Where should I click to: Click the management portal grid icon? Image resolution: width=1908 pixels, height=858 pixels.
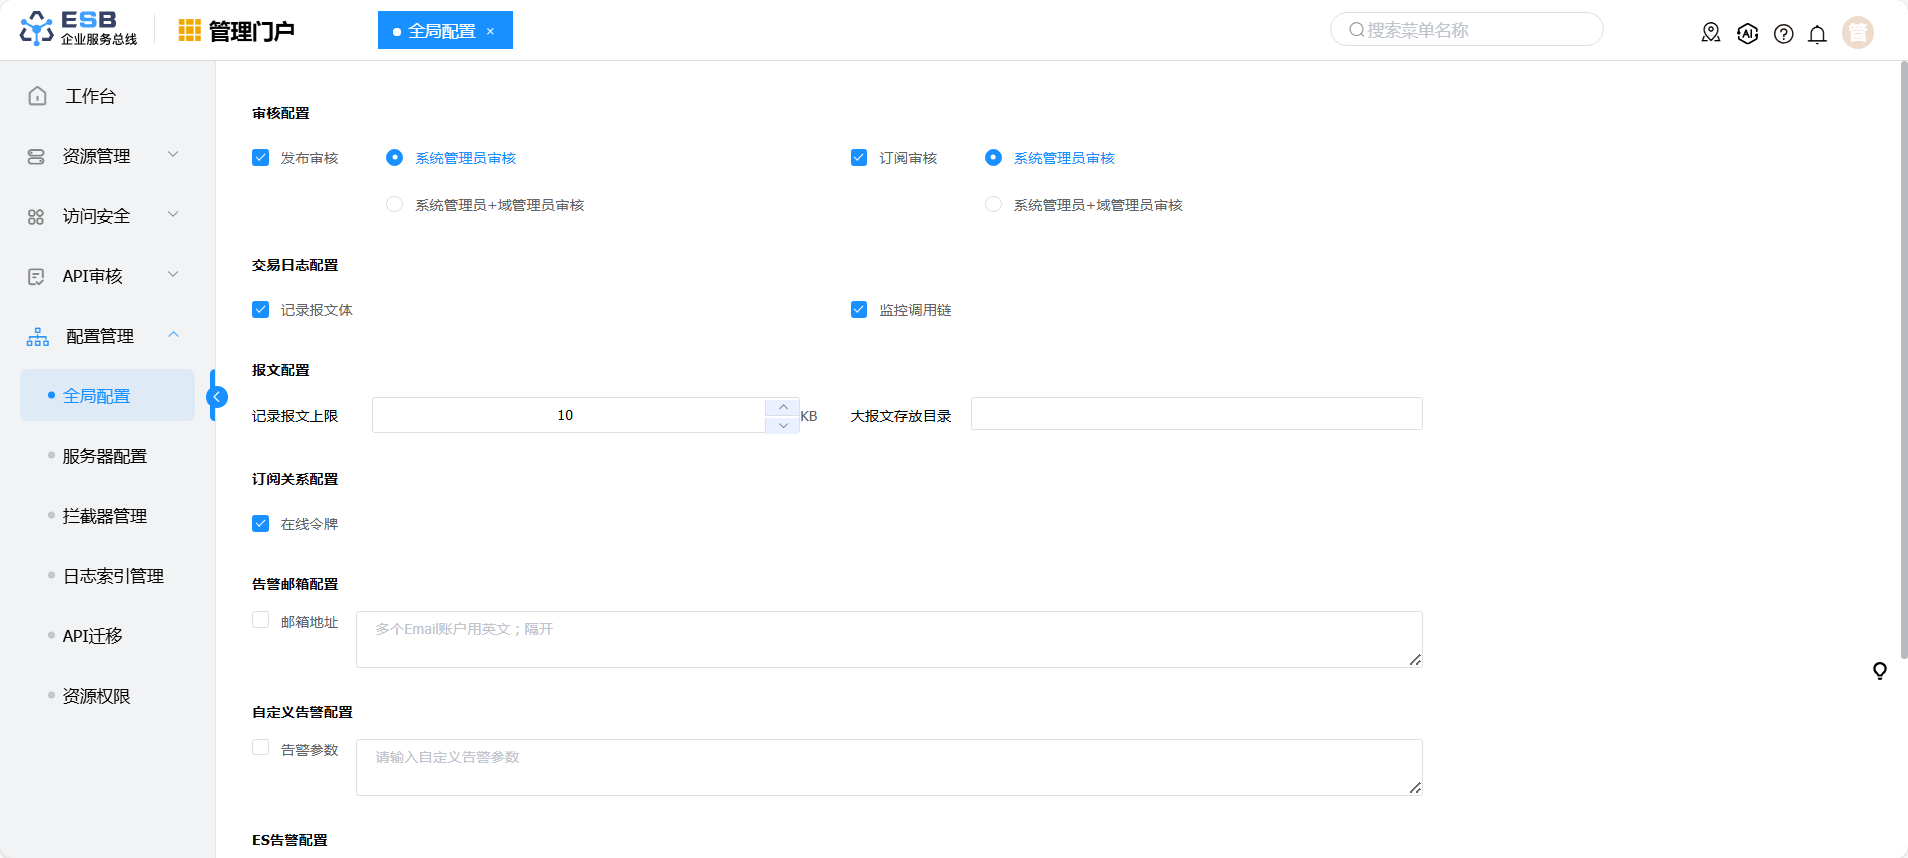(189, 31)
